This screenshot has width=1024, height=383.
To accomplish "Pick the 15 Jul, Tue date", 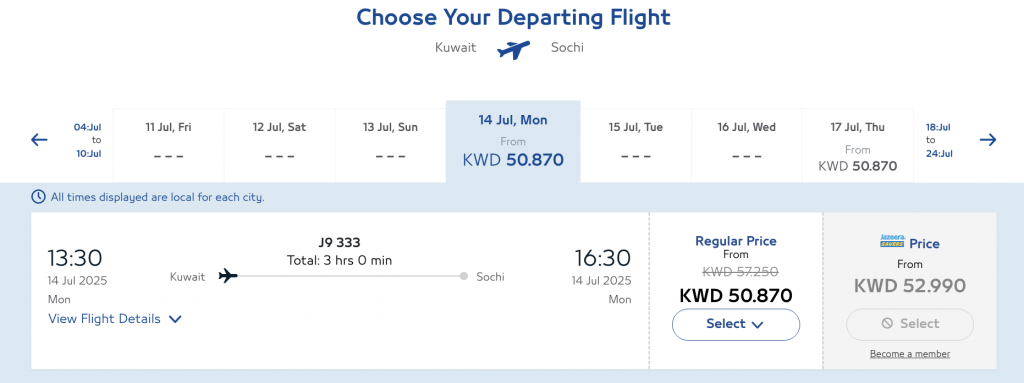I will point(635,146).
